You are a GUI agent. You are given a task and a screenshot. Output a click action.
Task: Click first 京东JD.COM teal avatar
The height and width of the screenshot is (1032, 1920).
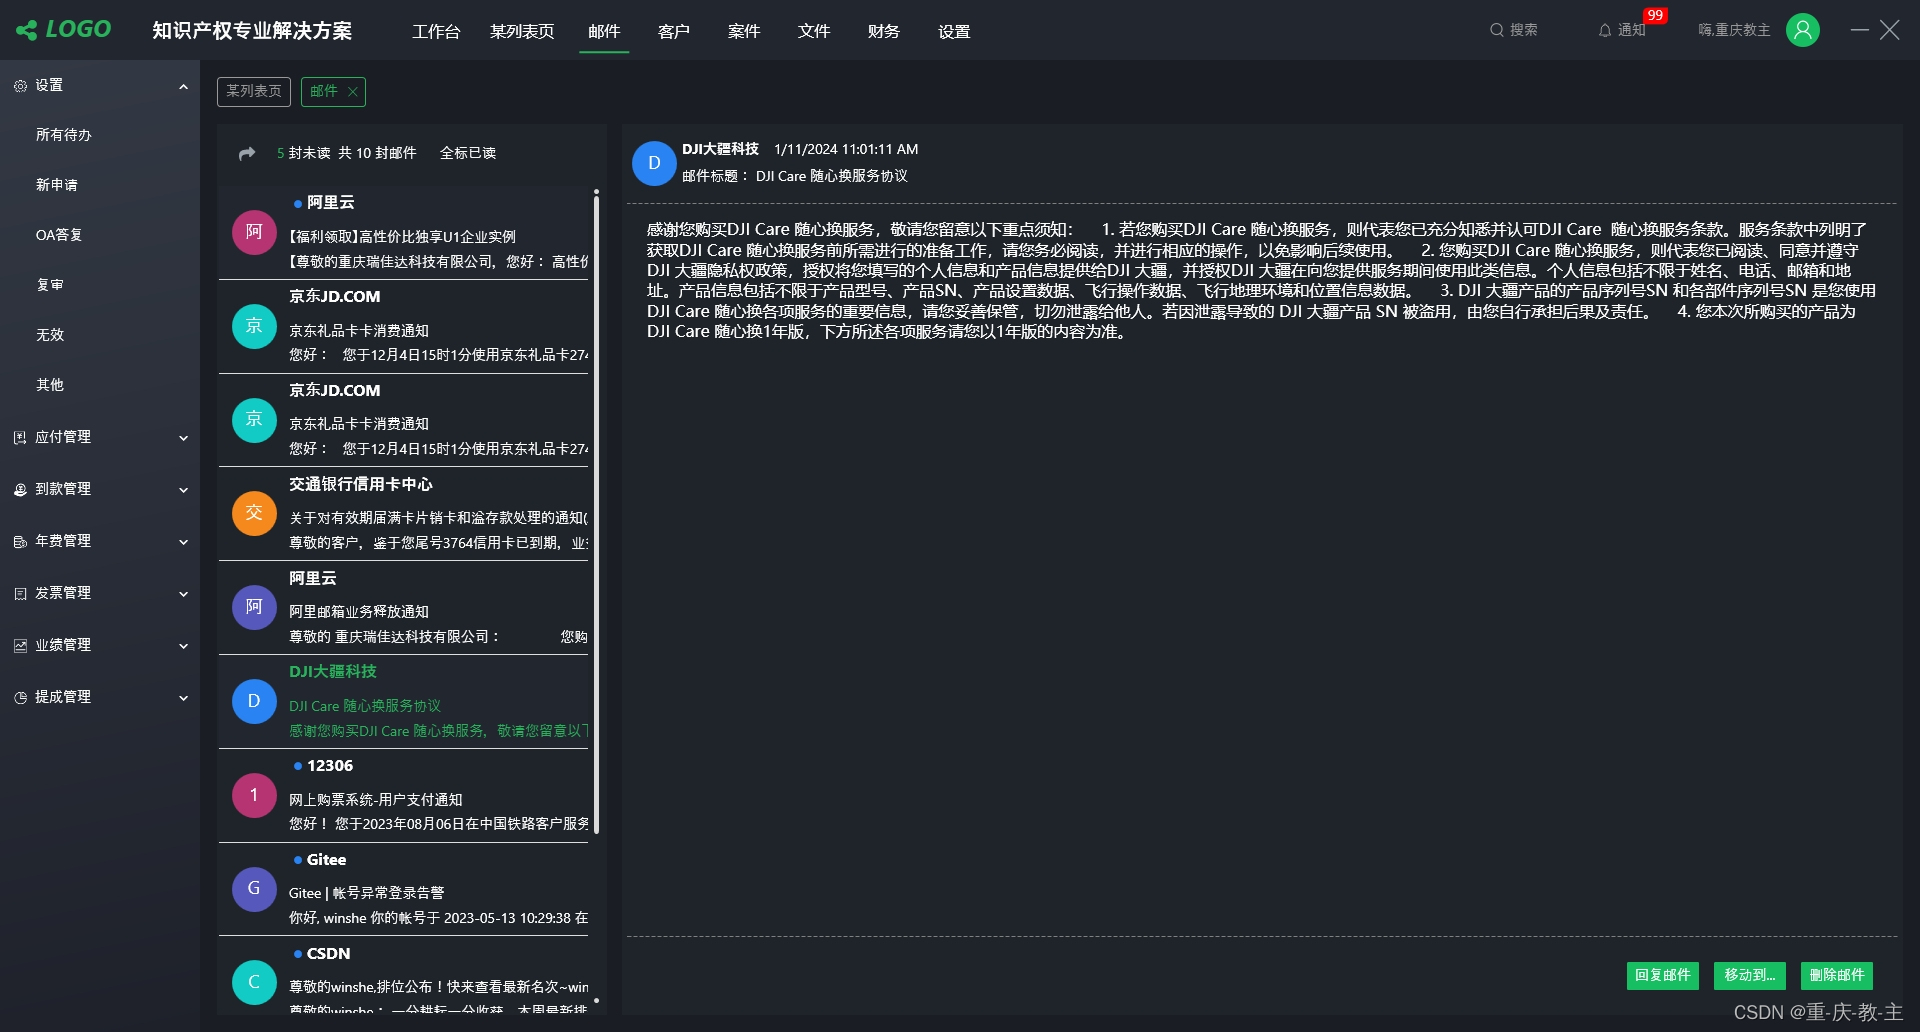coord(254,326)
